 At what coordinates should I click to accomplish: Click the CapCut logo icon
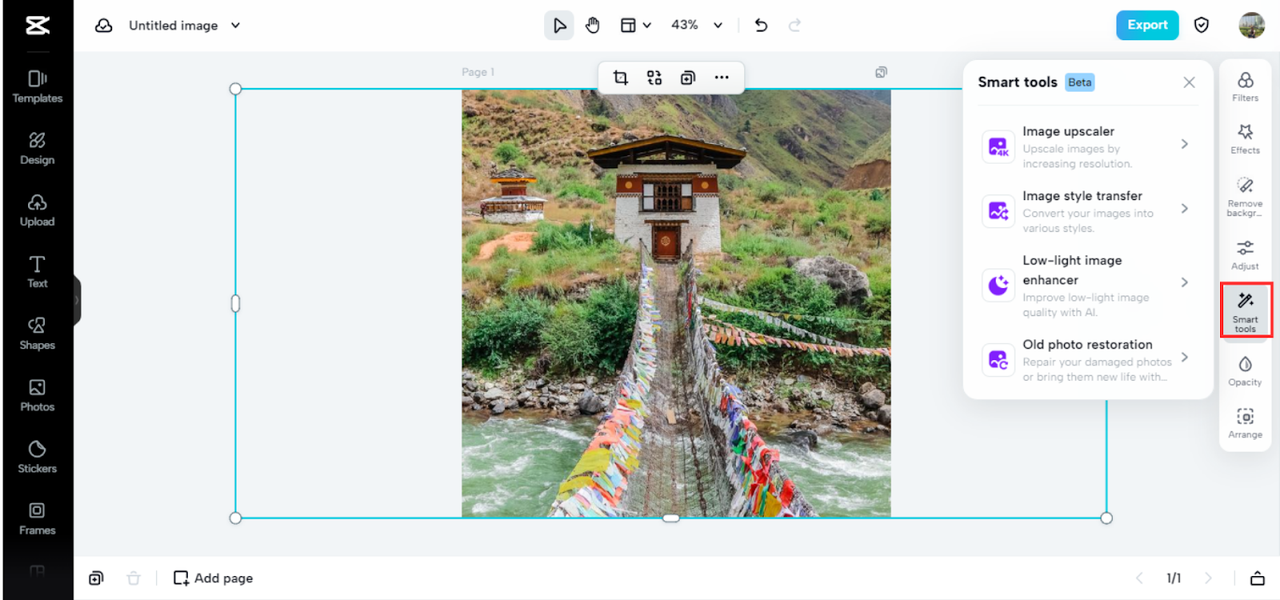tap(37, 26)
